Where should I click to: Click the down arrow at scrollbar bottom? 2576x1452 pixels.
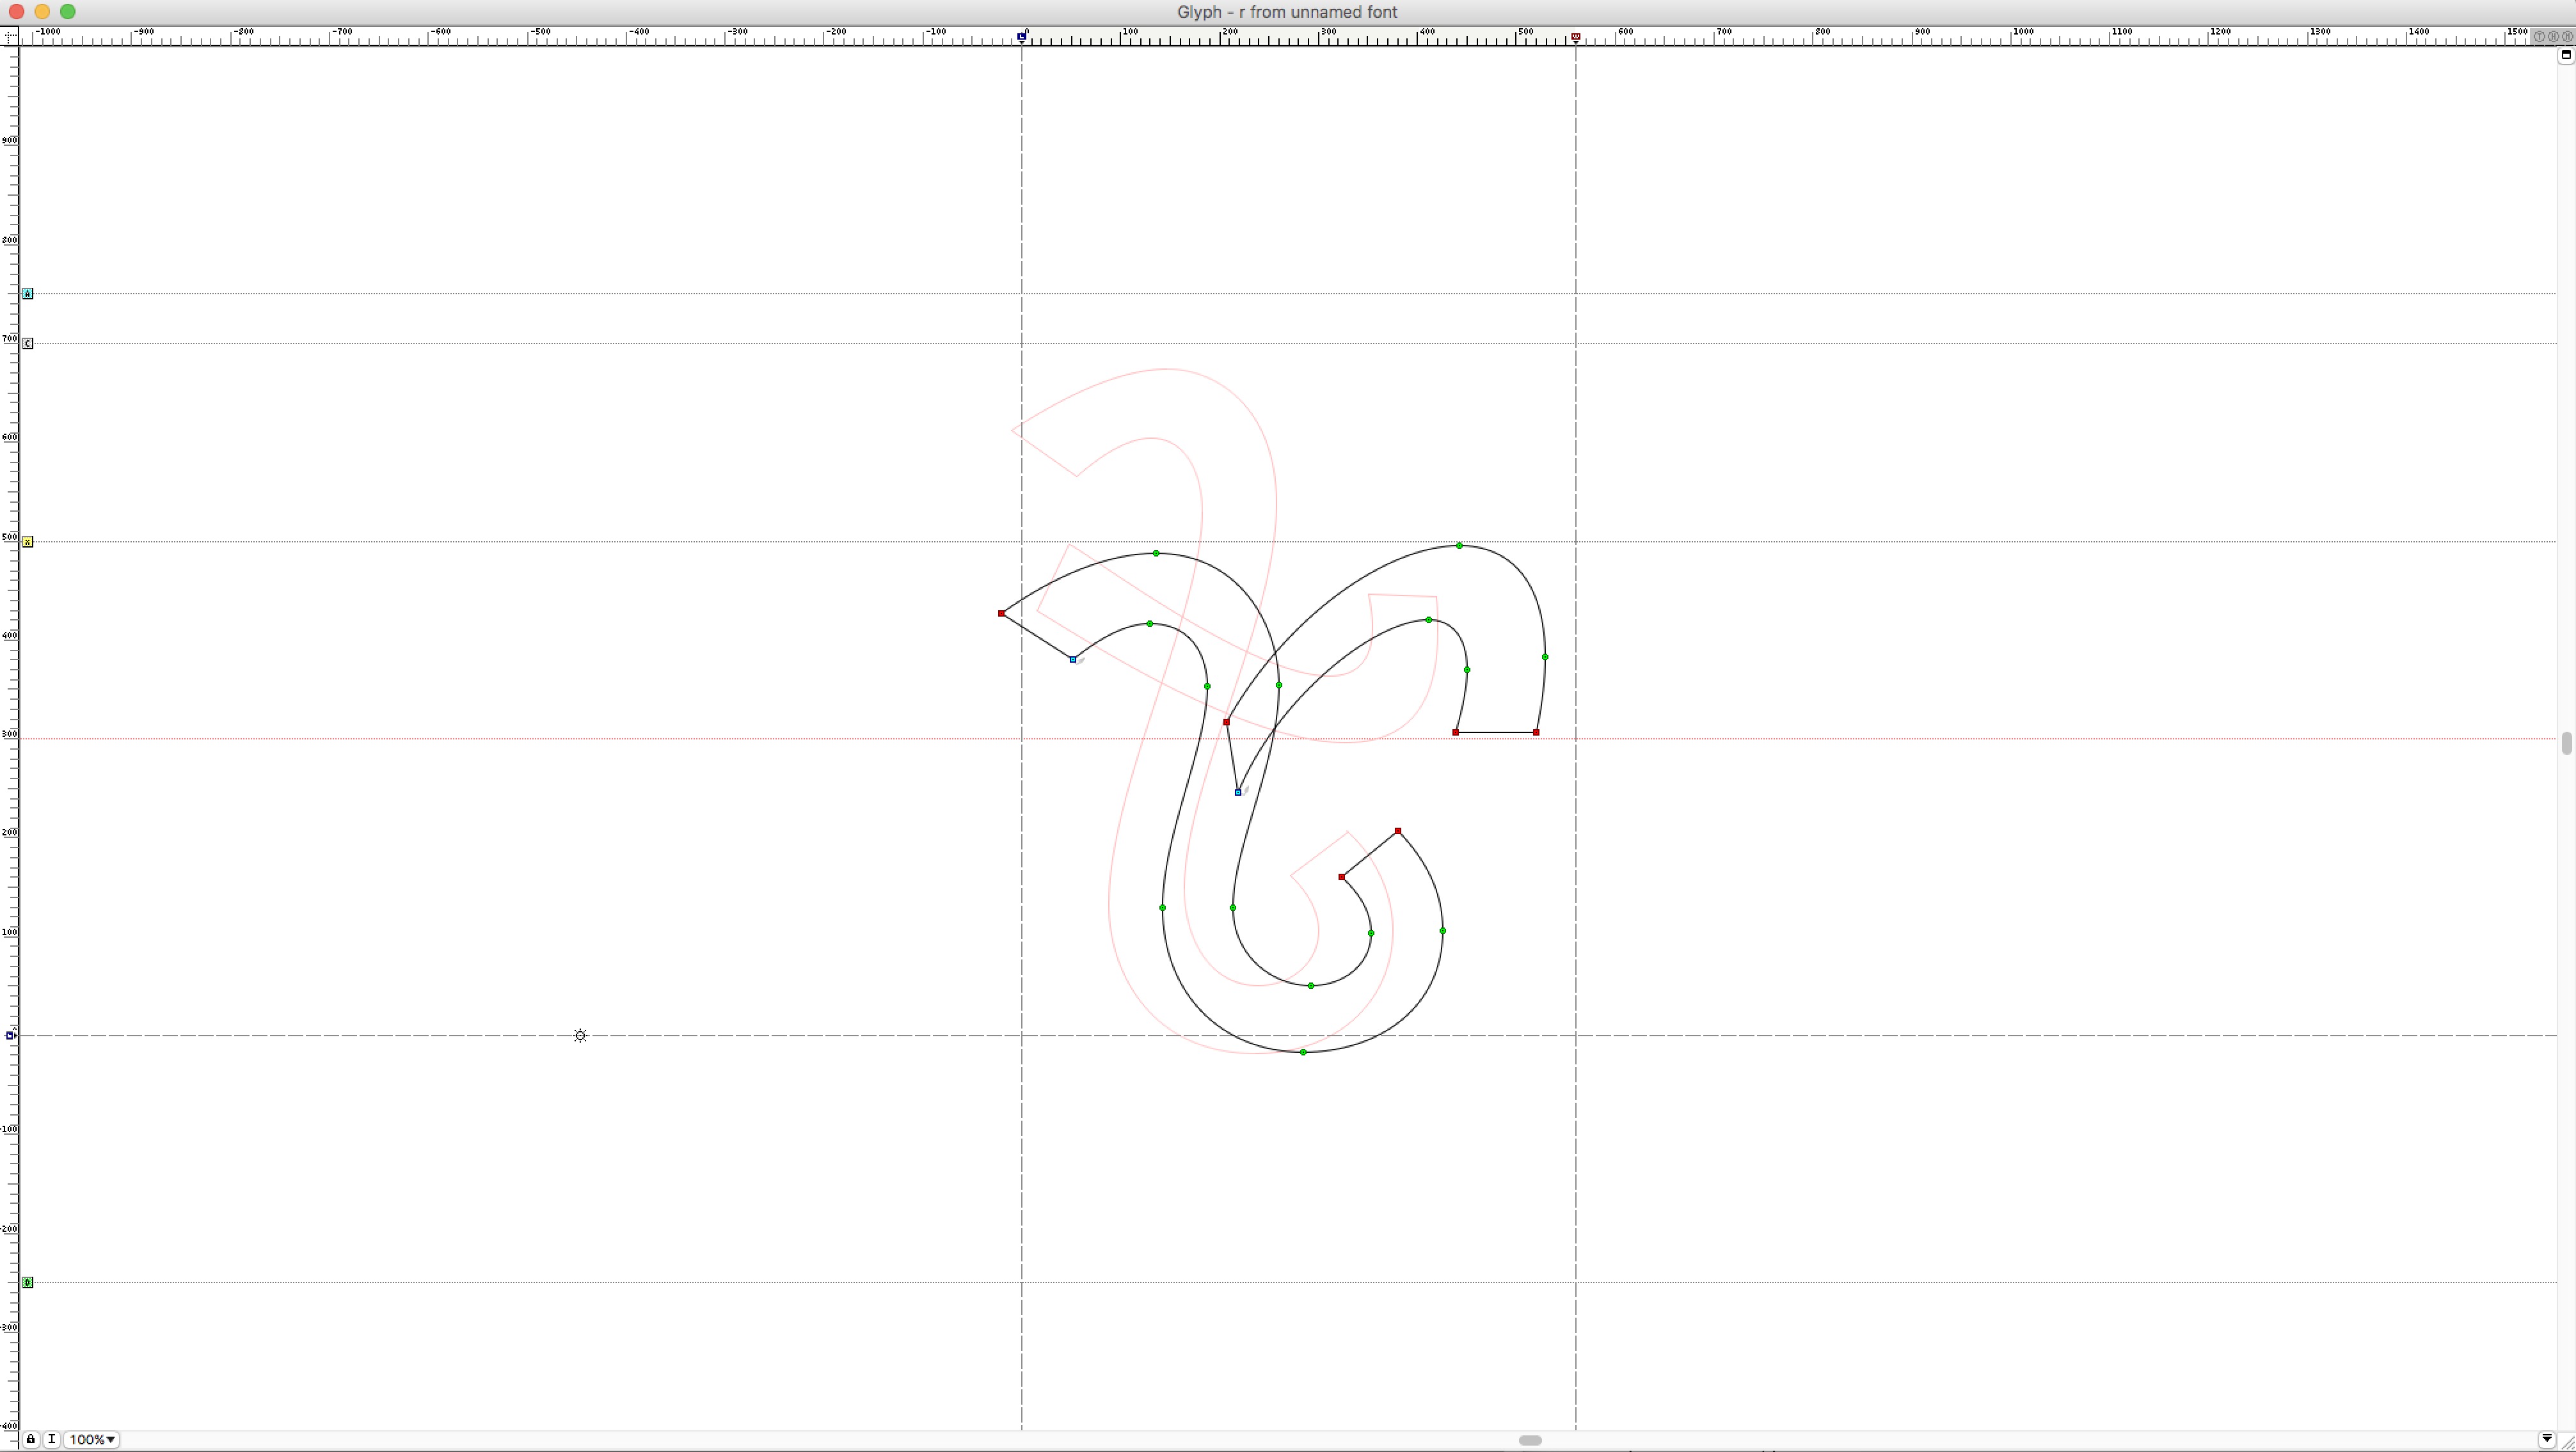pos(2546,1439)
